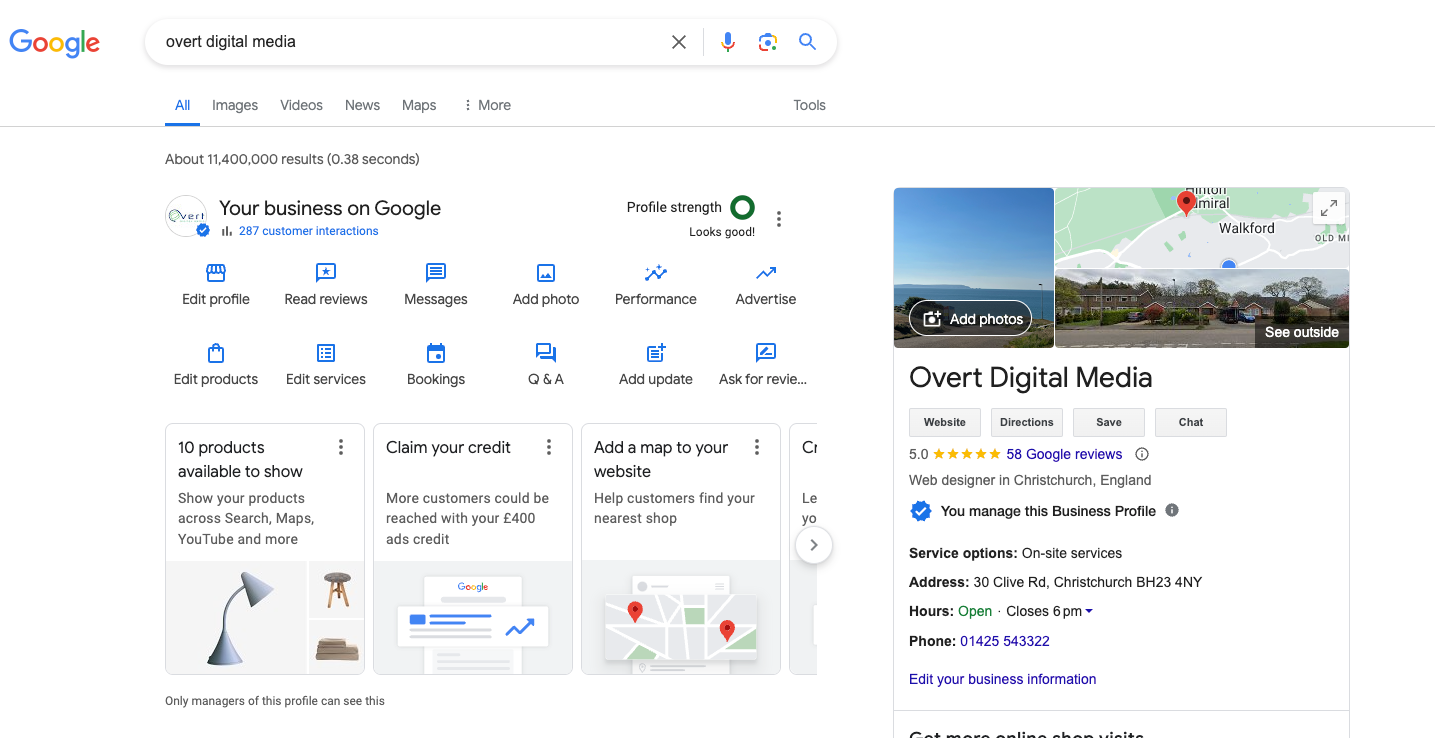Click 'Only managers of this profile' note

point(275,701)
